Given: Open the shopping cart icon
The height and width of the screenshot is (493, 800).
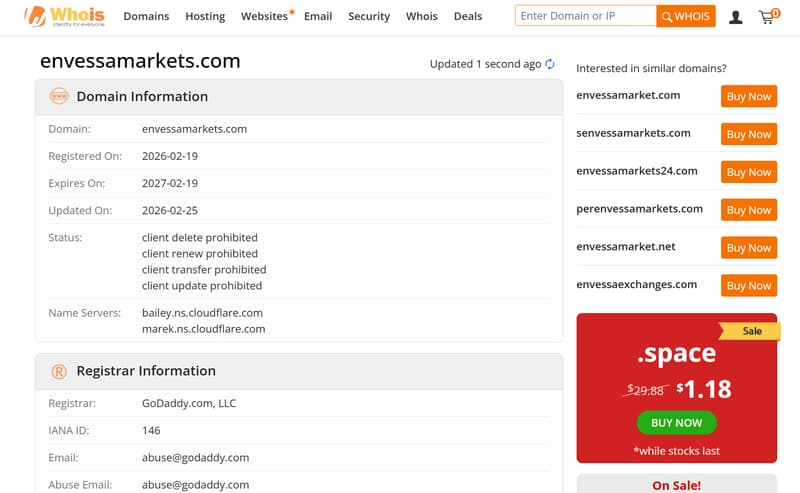Looking at the screenshot, I should click(768, 16).
